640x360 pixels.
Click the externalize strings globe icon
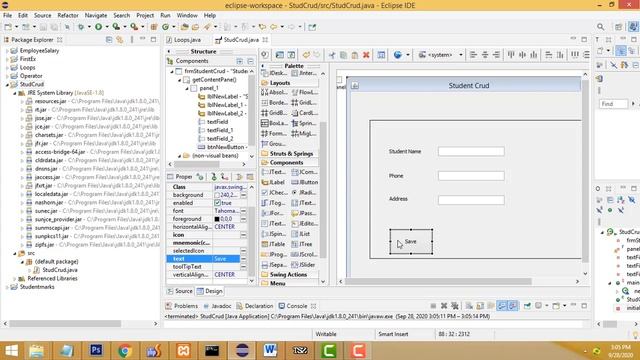tap(398, 55)
